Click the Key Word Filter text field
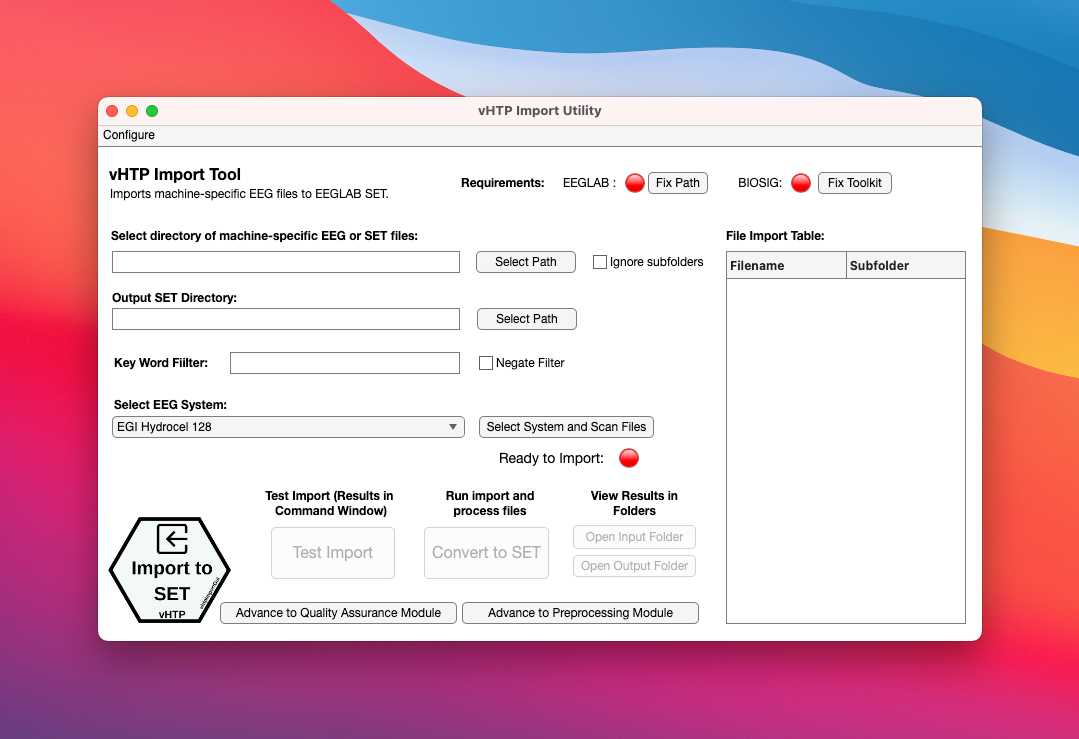Viewport: 1079px width, 739px height. (x=344, y=363)
